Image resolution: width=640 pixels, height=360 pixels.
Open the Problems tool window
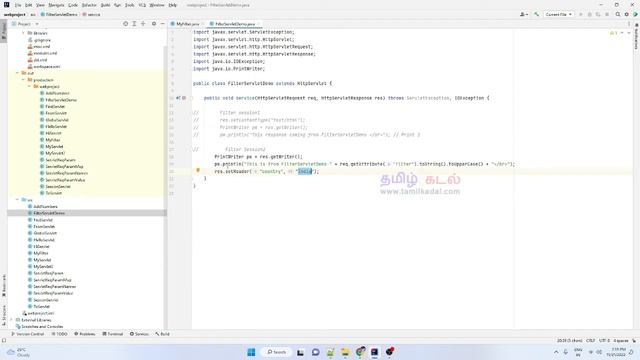click(84, 334)
